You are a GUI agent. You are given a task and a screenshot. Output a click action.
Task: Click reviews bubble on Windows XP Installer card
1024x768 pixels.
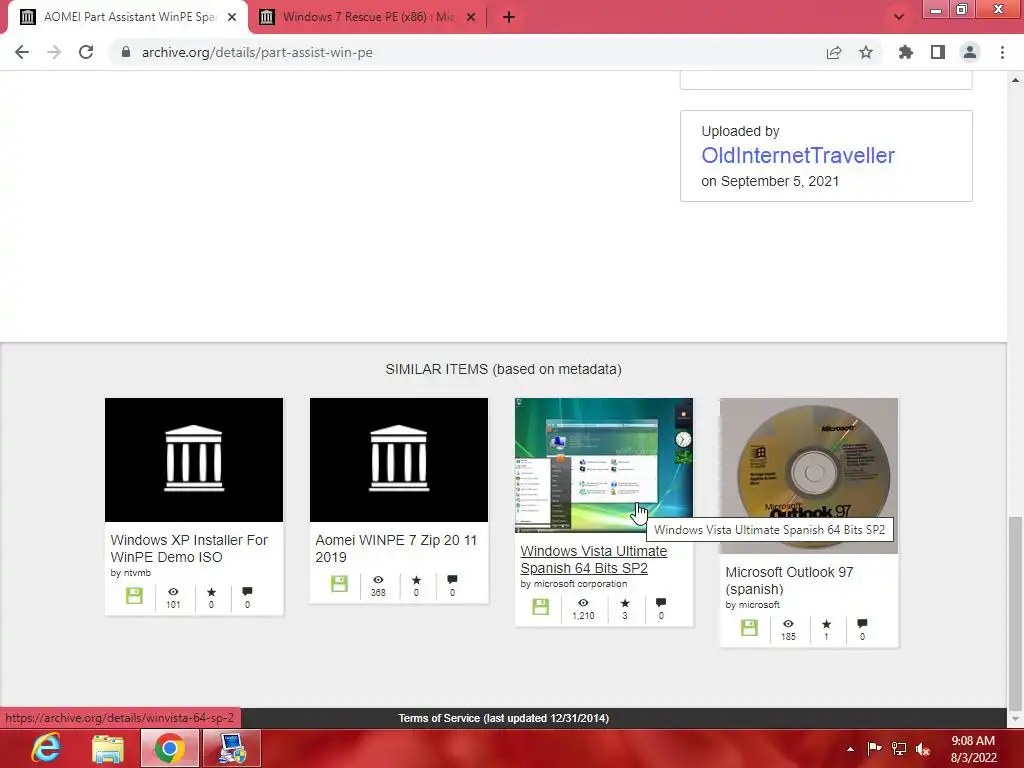247,592
